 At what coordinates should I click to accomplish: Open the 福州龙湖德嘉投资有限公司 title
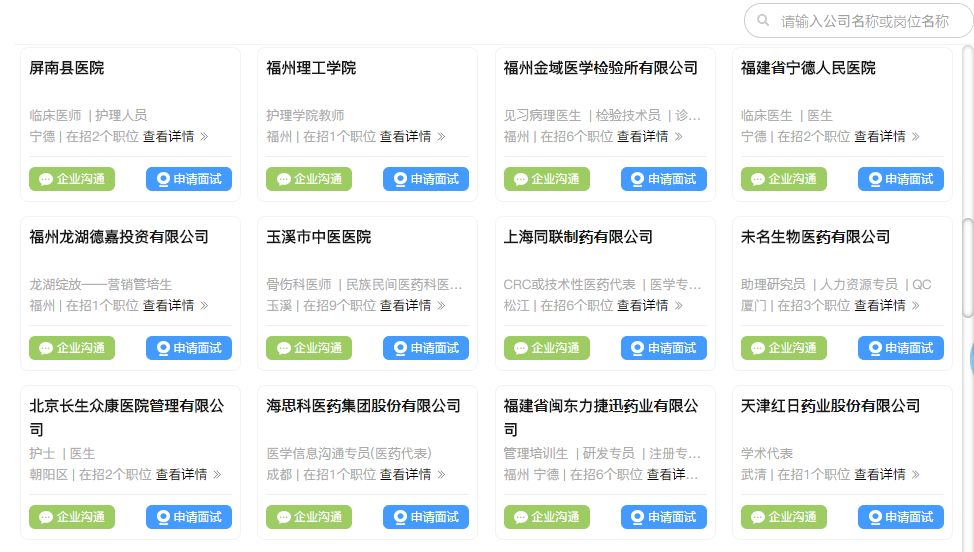[119, 237]
